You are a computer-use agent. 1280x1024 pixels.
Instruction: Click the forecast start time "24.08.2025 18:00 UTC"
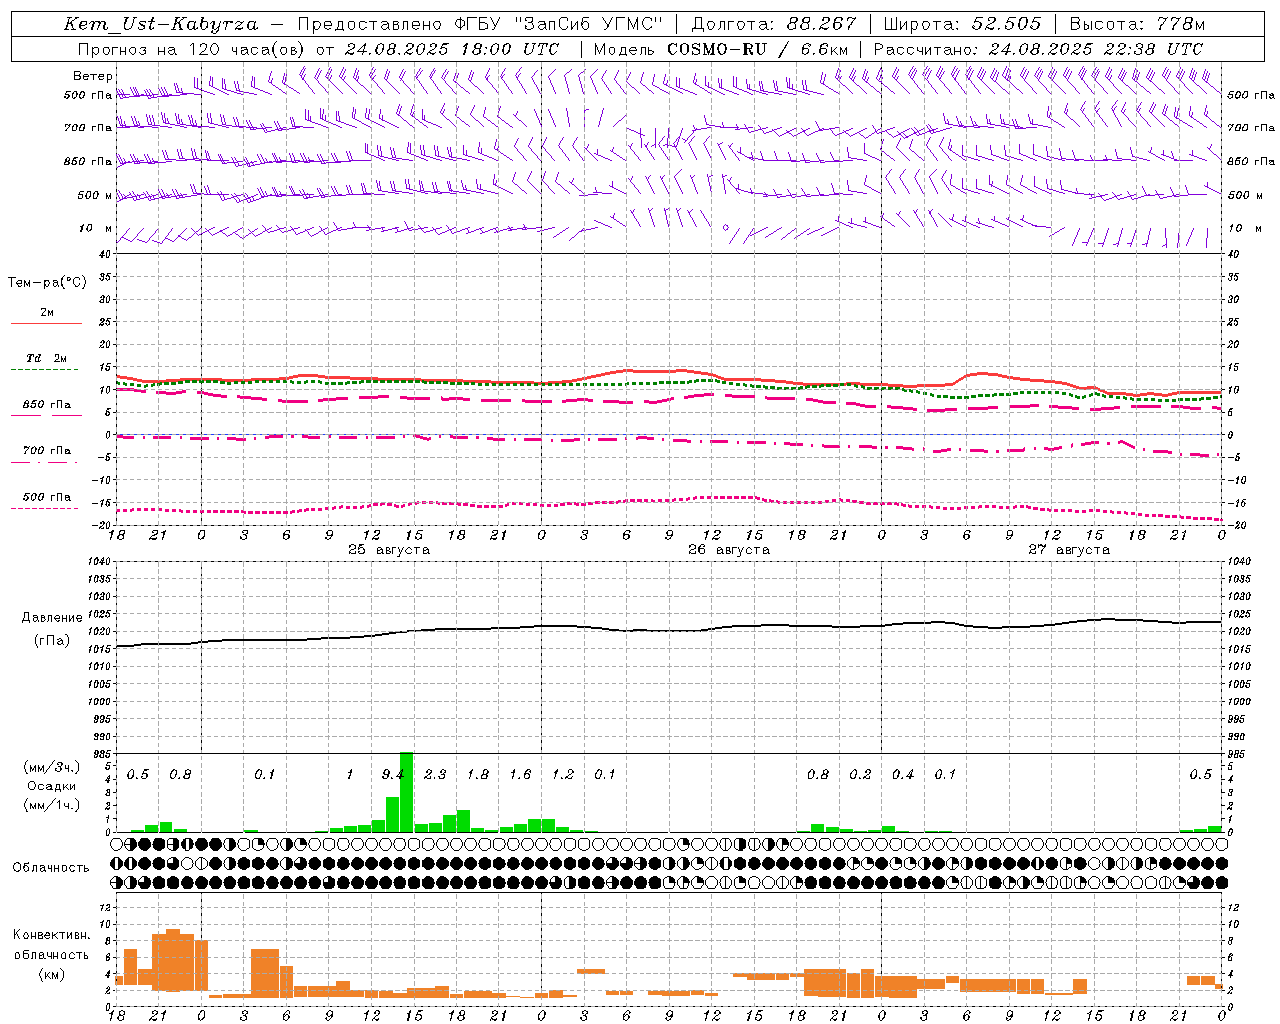pyautogui.click(x=452, y=49)
